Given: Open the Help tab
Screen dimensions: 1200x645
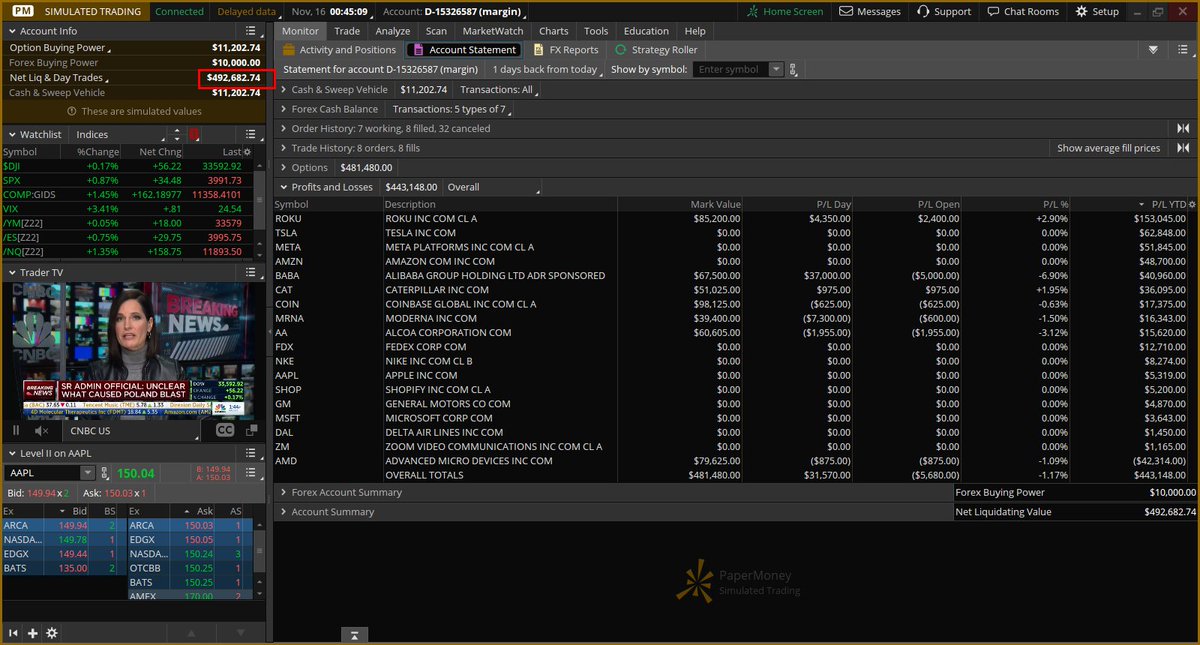Looking at the screenshot, I should tap(696, 31).
